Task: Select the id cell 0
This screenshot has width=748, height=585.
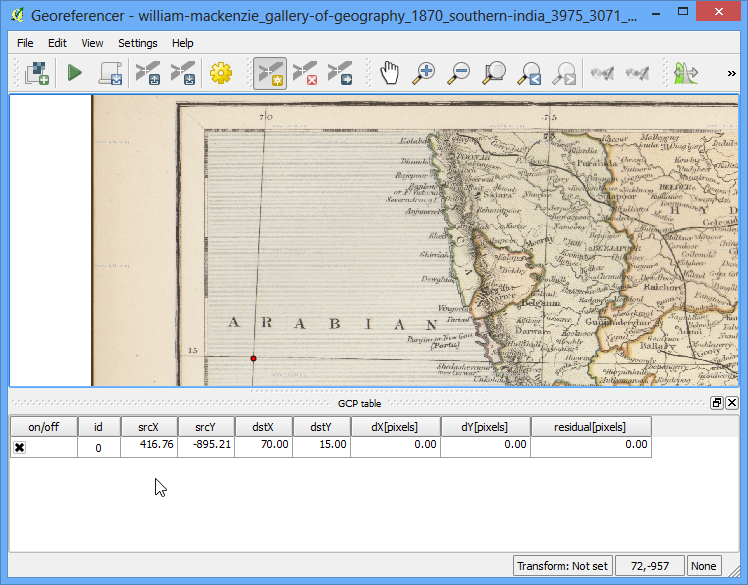Action: tap(99, 448)
